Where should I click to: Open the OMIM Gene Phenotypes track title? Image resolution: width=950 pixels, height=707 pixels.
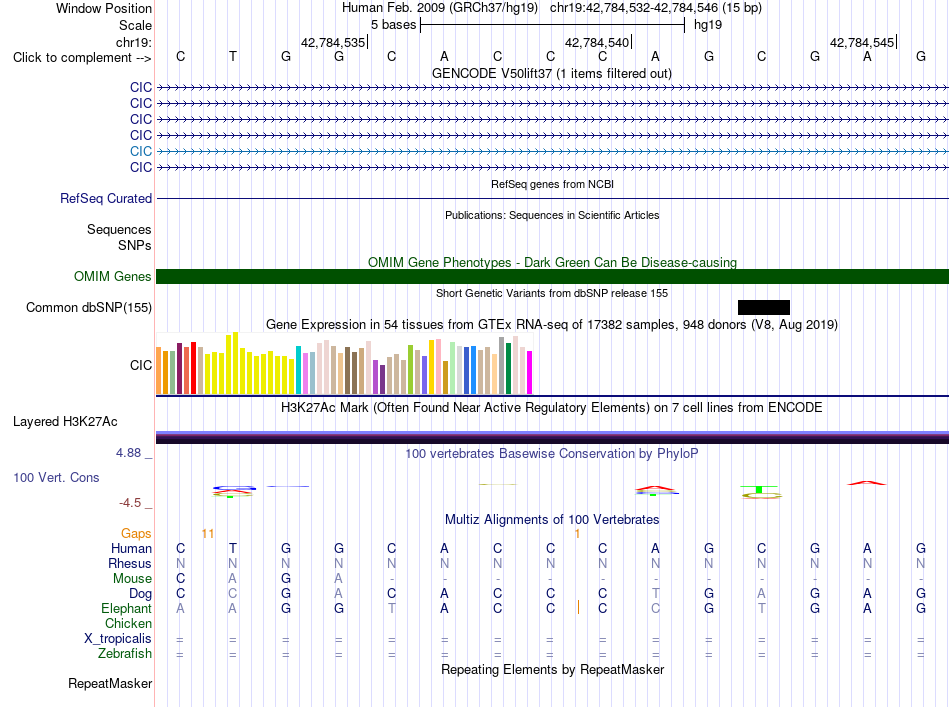coord(552,262)
